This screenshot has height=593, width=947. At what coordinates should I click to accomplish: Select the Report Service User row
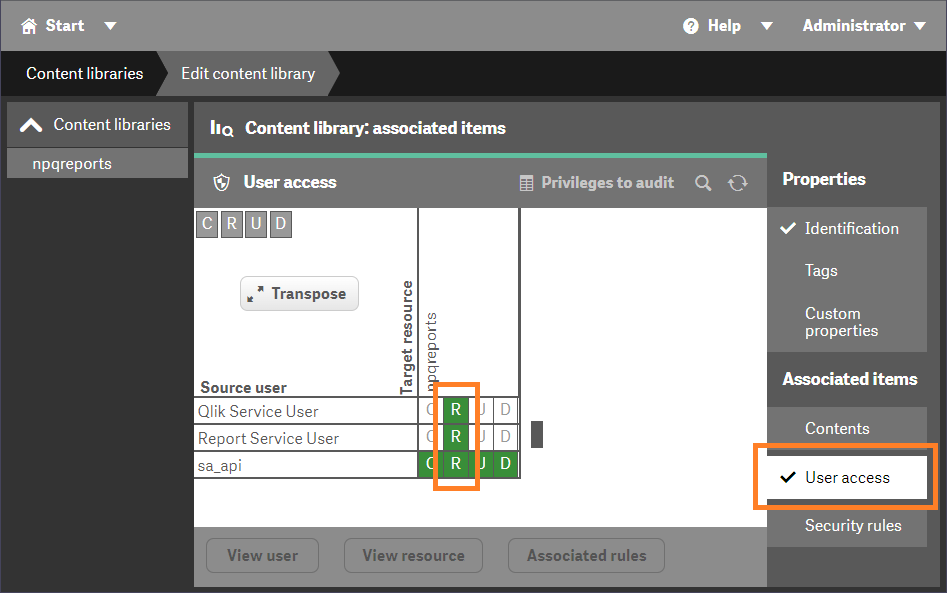306,438
